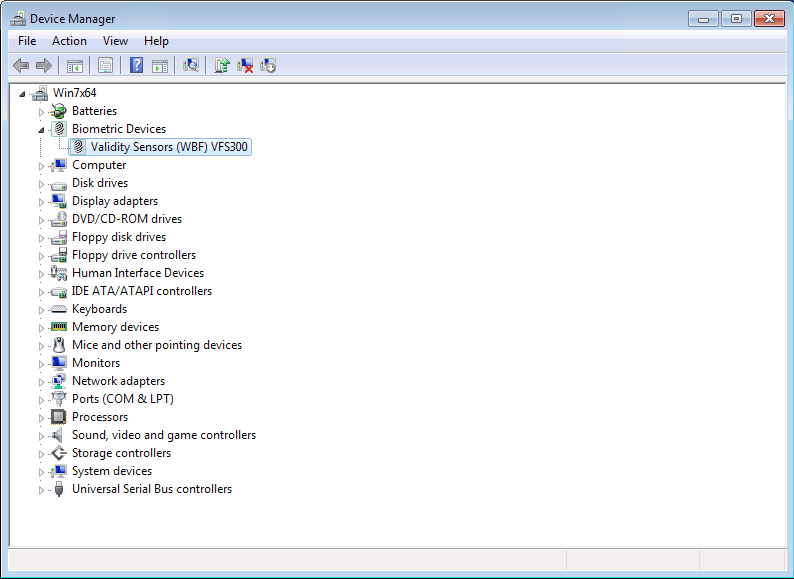Collapse the Win7x64 root node
Screen dimensions: 794x579
[22, 94]
